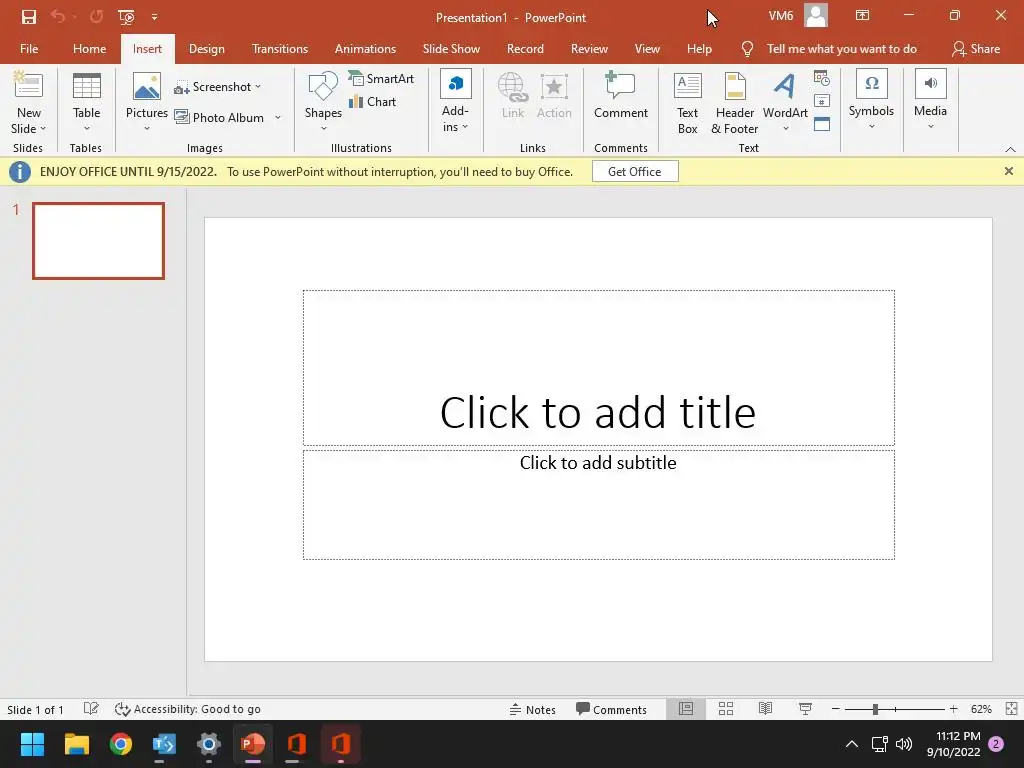
Task: Click the zoom slider handle
Action: tap(875, 709)
